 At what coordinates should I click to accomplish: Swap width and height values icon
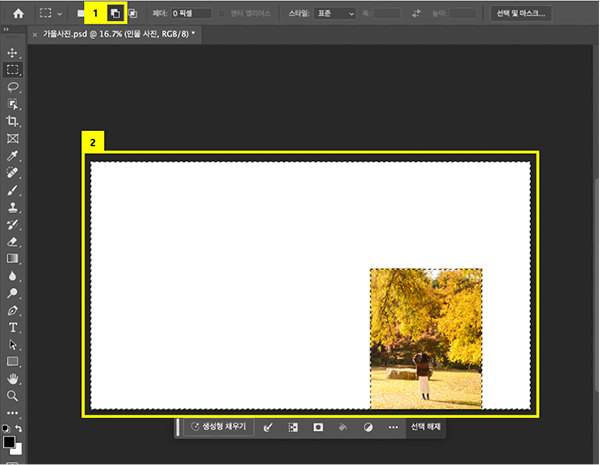click(416, 13)
